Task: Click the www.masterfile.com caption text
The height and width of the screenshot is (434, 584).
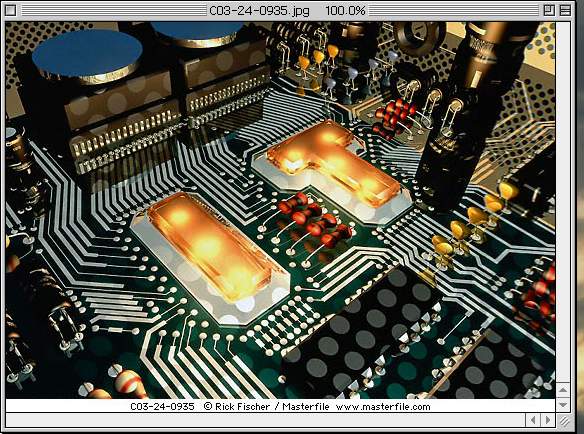Action: pos(383,406)
